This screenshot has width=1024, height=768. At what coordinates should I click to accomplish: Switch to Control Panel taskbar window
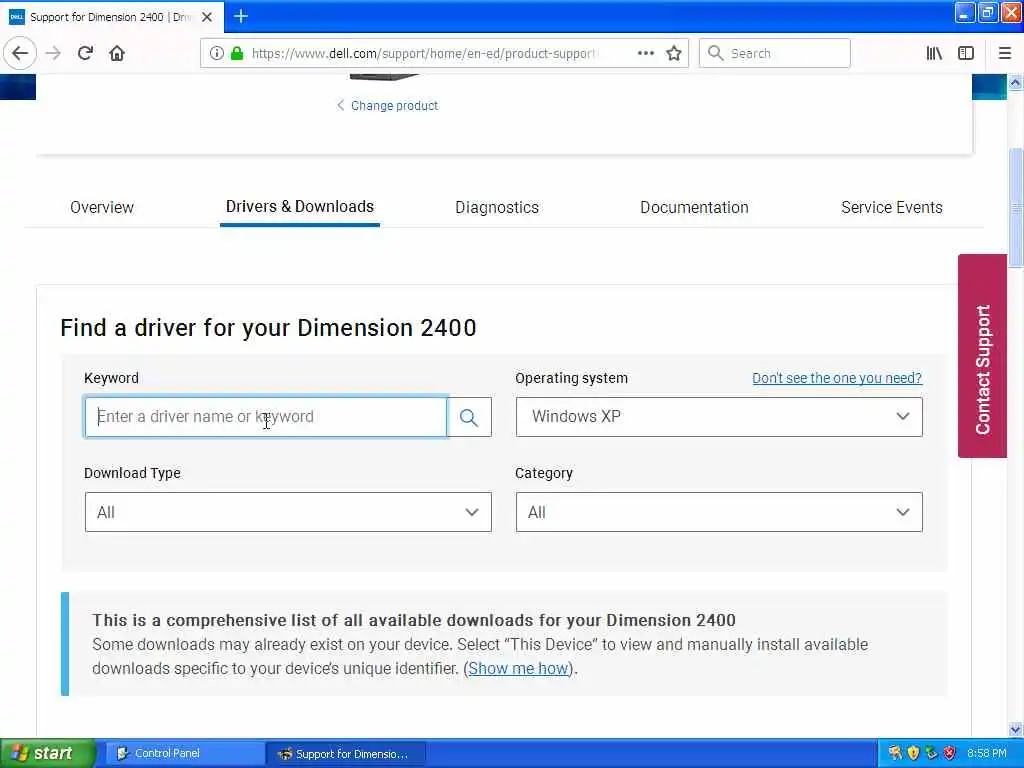point(185,754)
